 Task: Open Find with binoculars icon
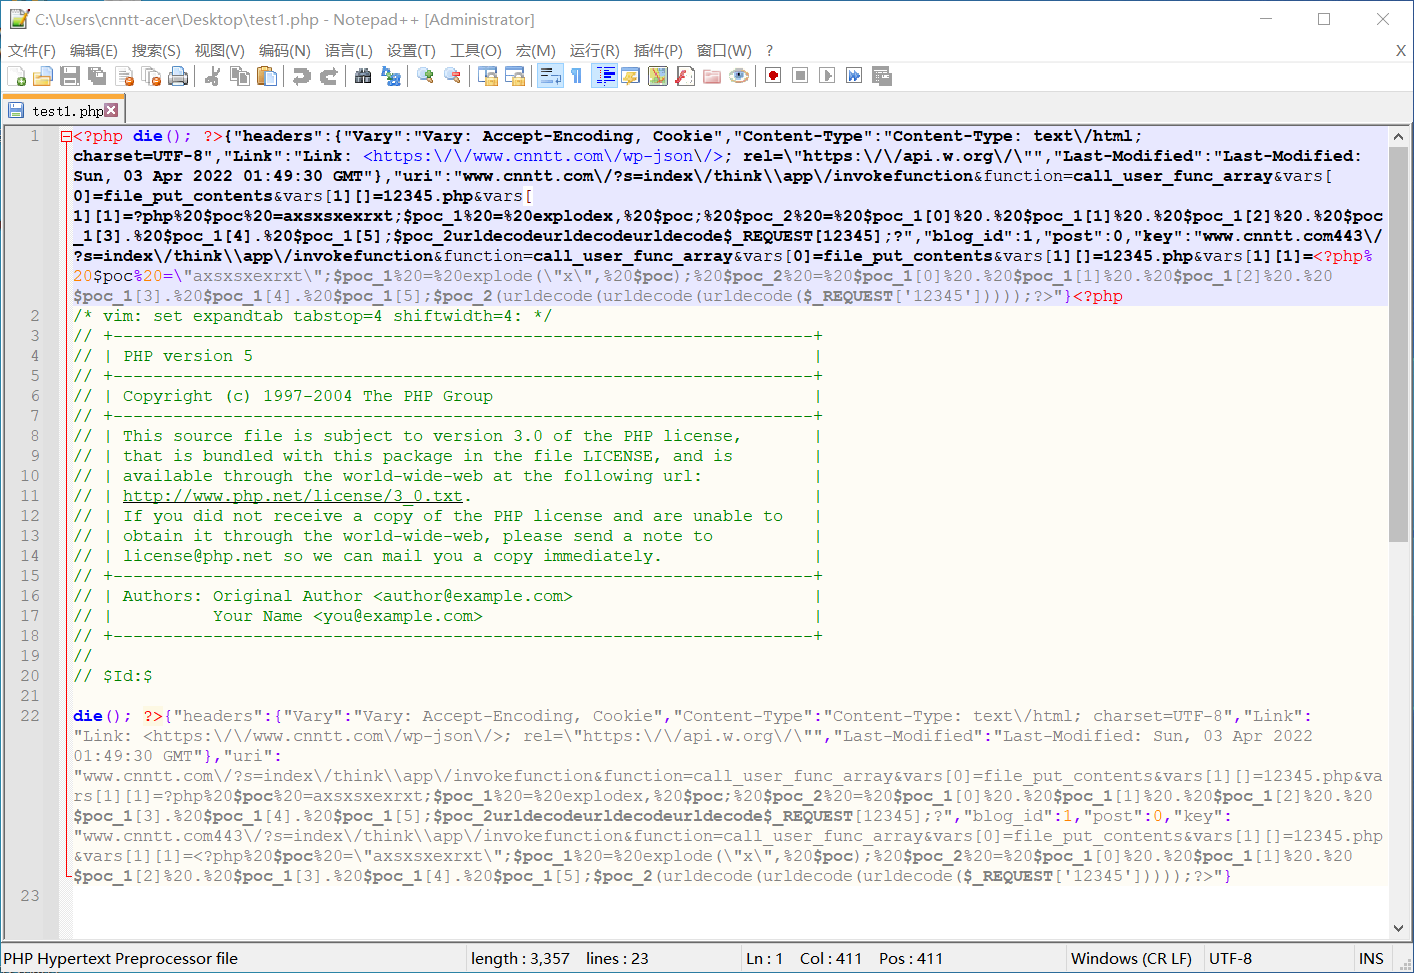pyautogui.click(x=363, y=76)
